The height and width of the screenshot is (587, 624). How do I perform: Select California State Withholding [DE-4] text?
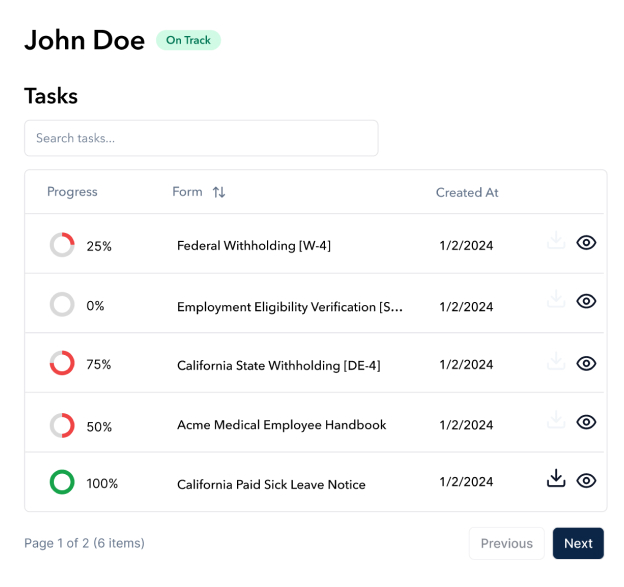click(x=279, y=365)
